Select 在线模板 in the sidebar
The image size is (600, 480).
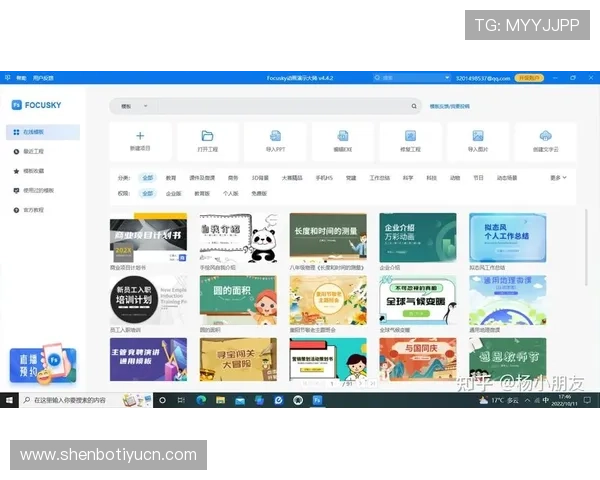pyautogui.click(x=43, y=132)
